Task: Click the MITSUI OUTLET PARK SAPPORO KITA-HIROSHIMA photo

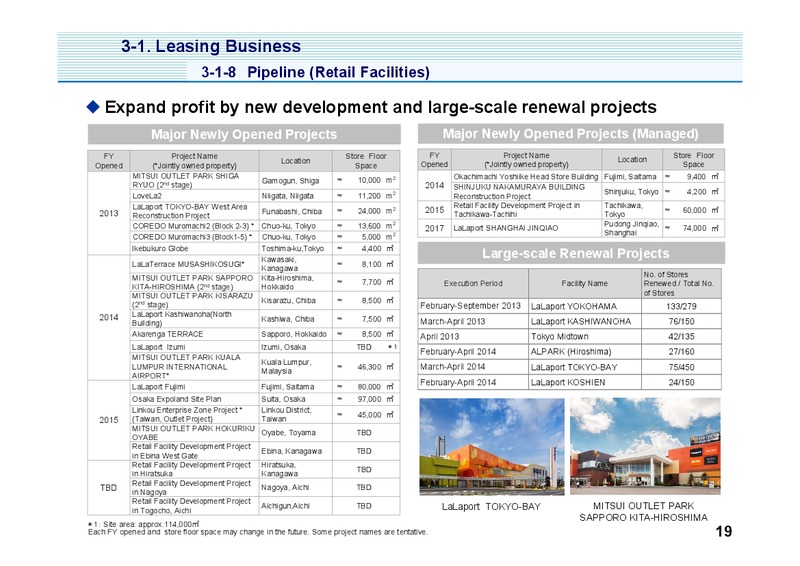Action: click(645, 447)
